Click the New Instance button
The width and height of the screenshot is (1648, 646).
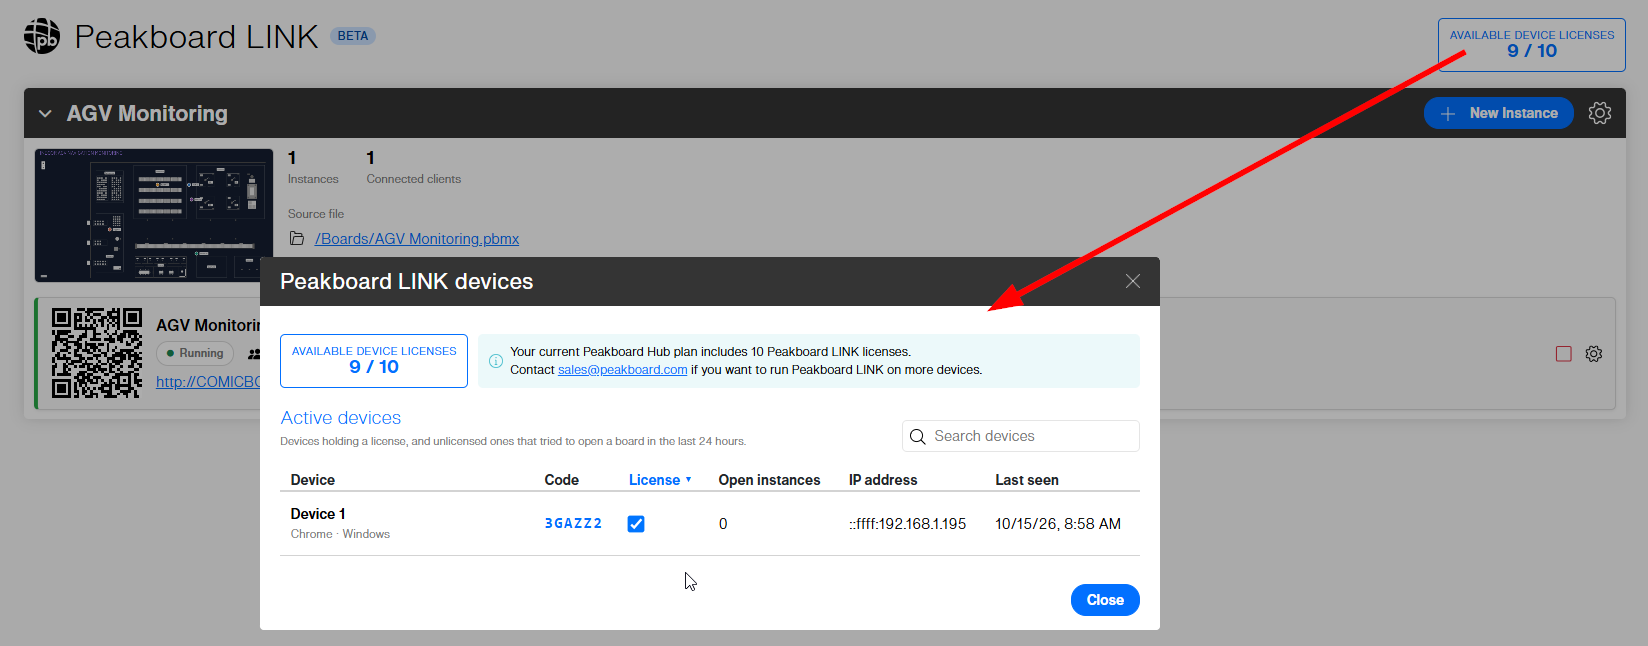1499,113
